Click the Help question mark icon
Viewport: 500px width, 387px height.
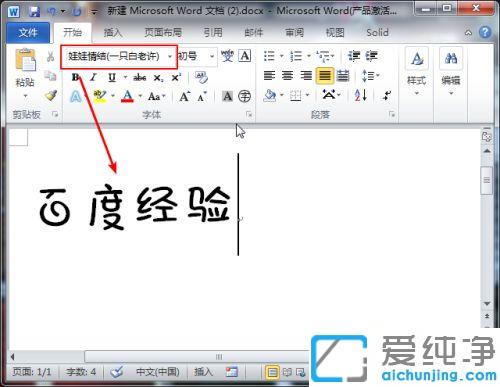(485, 32)
